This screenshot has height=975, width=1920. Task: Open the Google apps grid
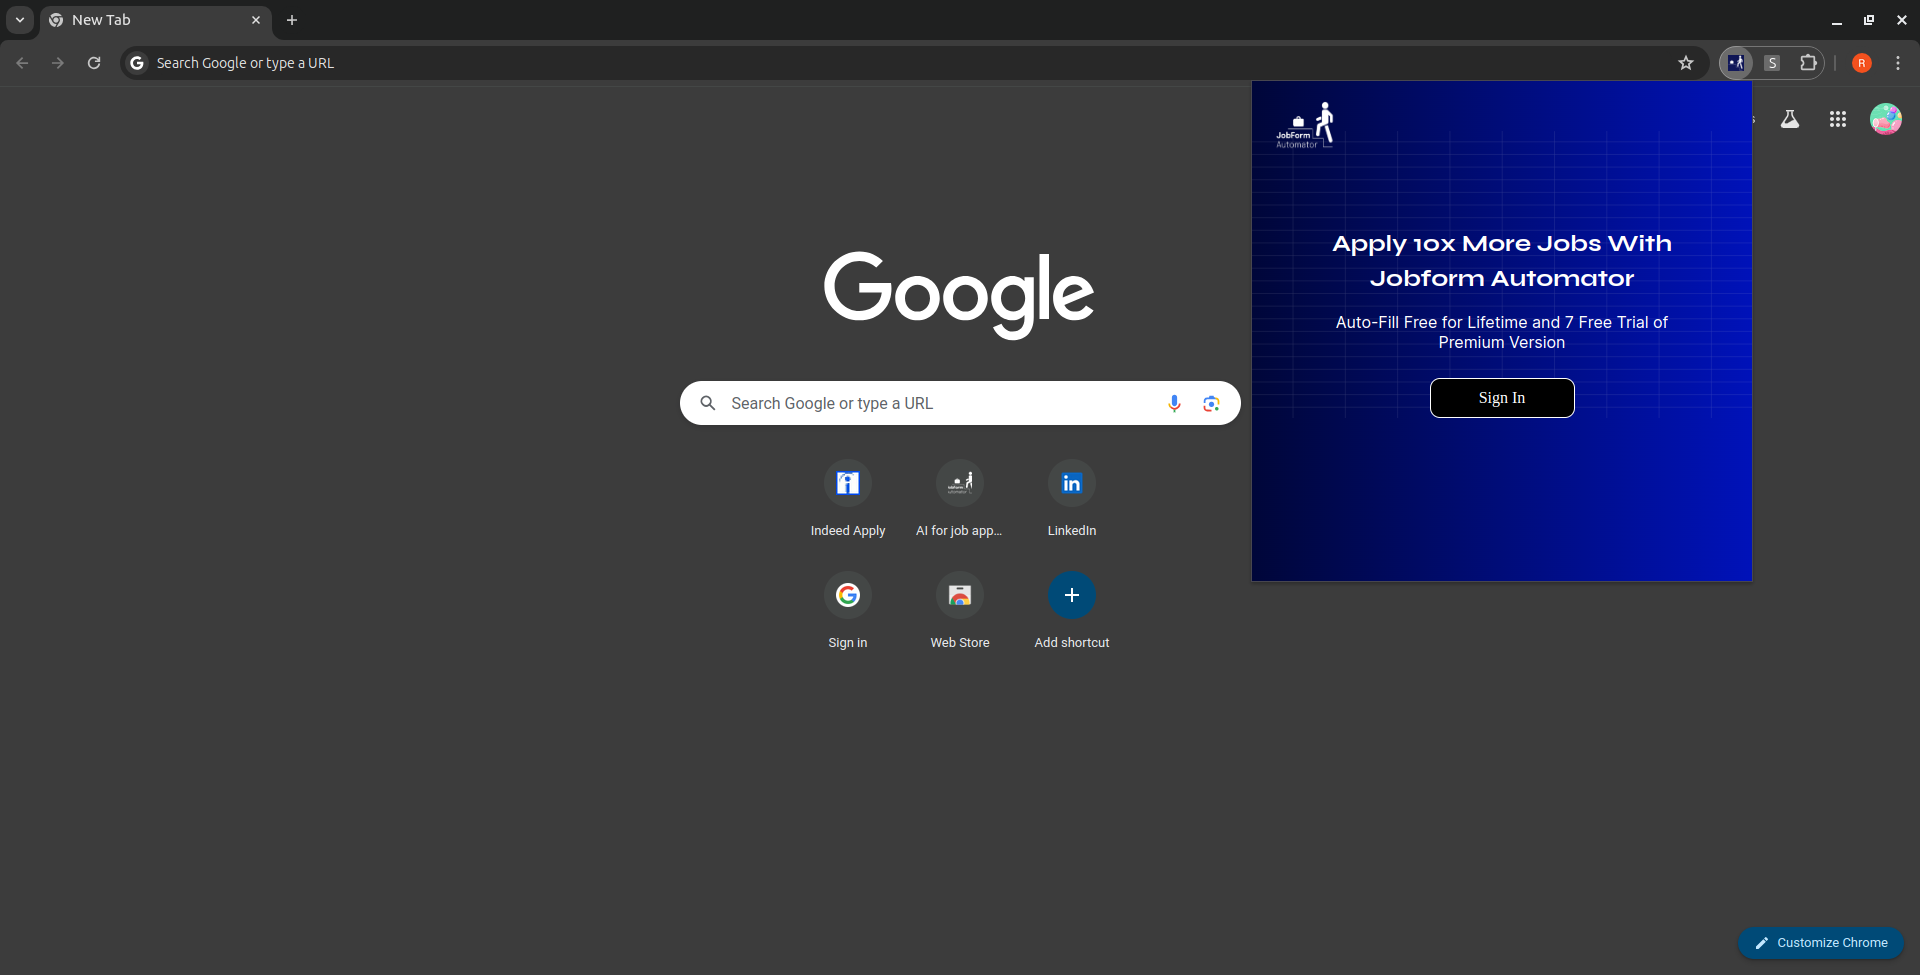[1838, 119]
